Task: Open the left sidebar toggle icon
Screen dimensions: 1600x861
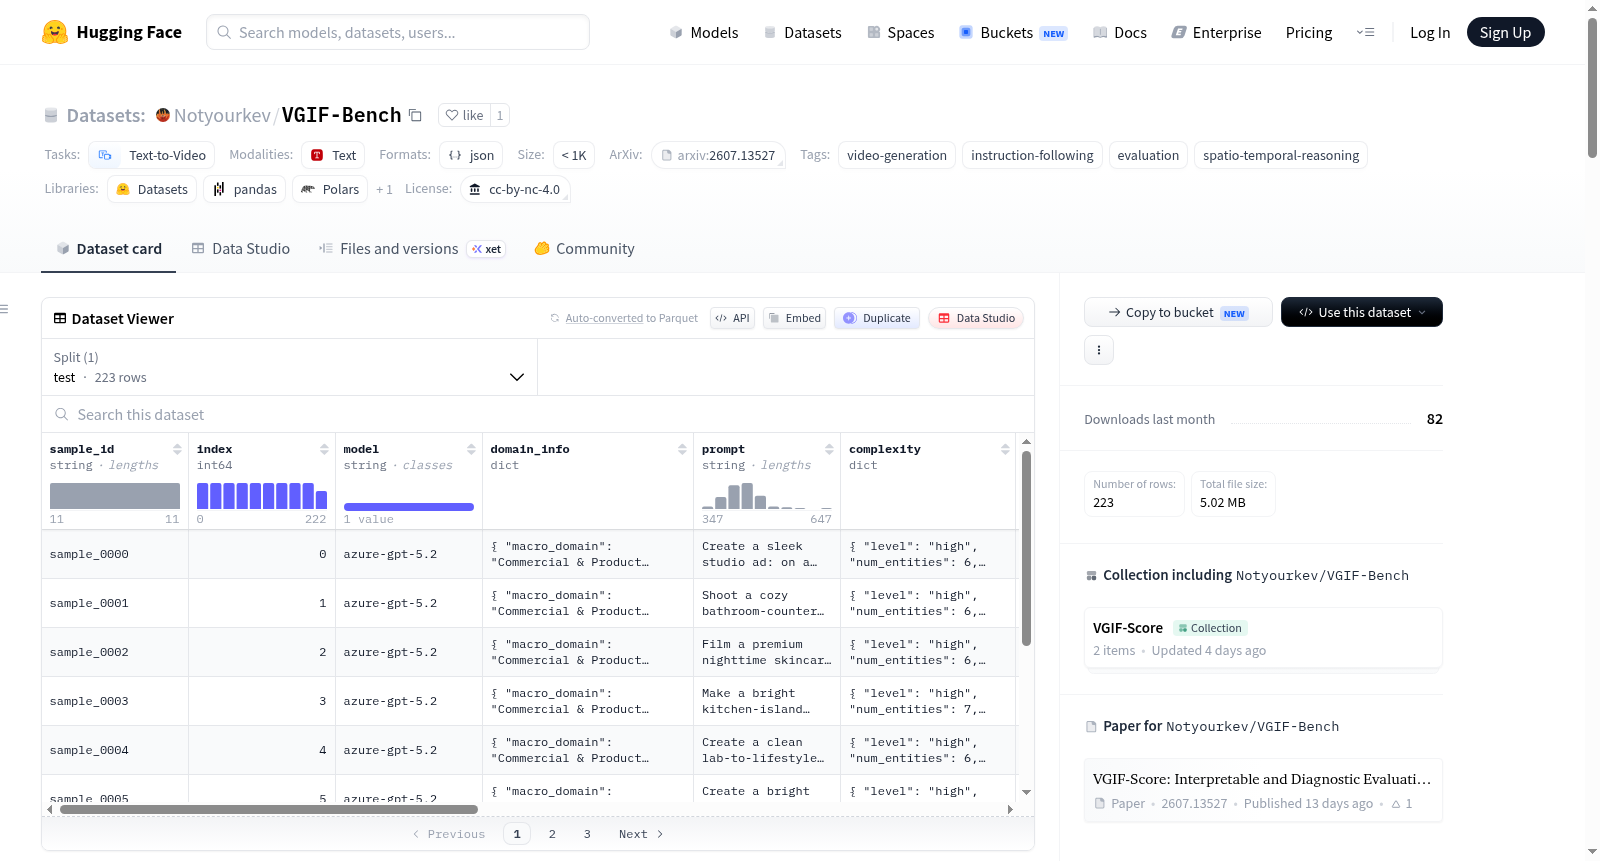Action: tap(4, 309)
